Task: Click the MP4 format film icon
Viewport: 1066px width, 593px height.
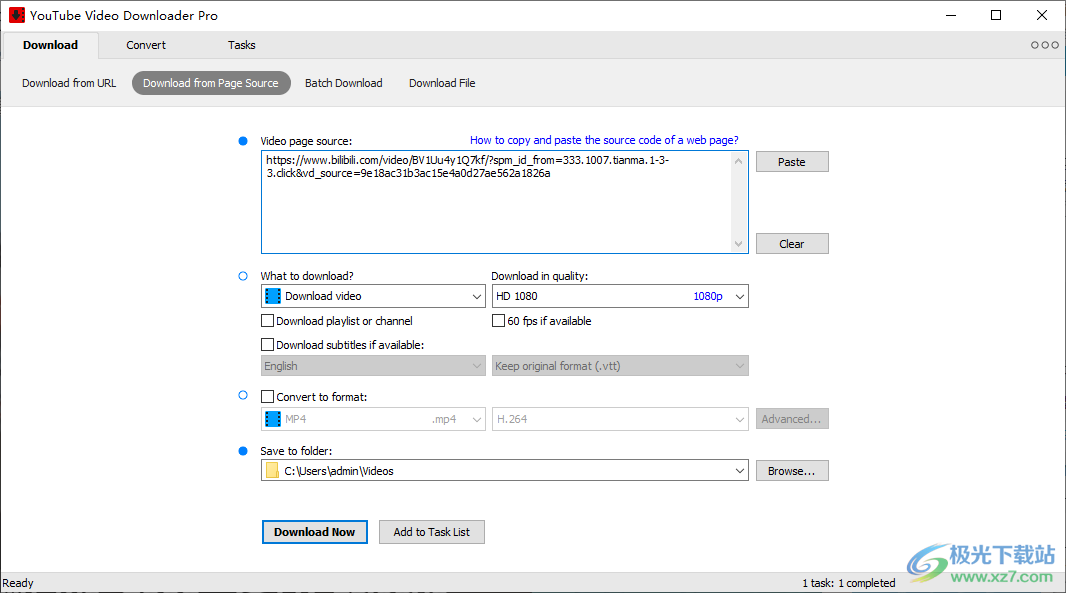Action: (x=273, y=419)
